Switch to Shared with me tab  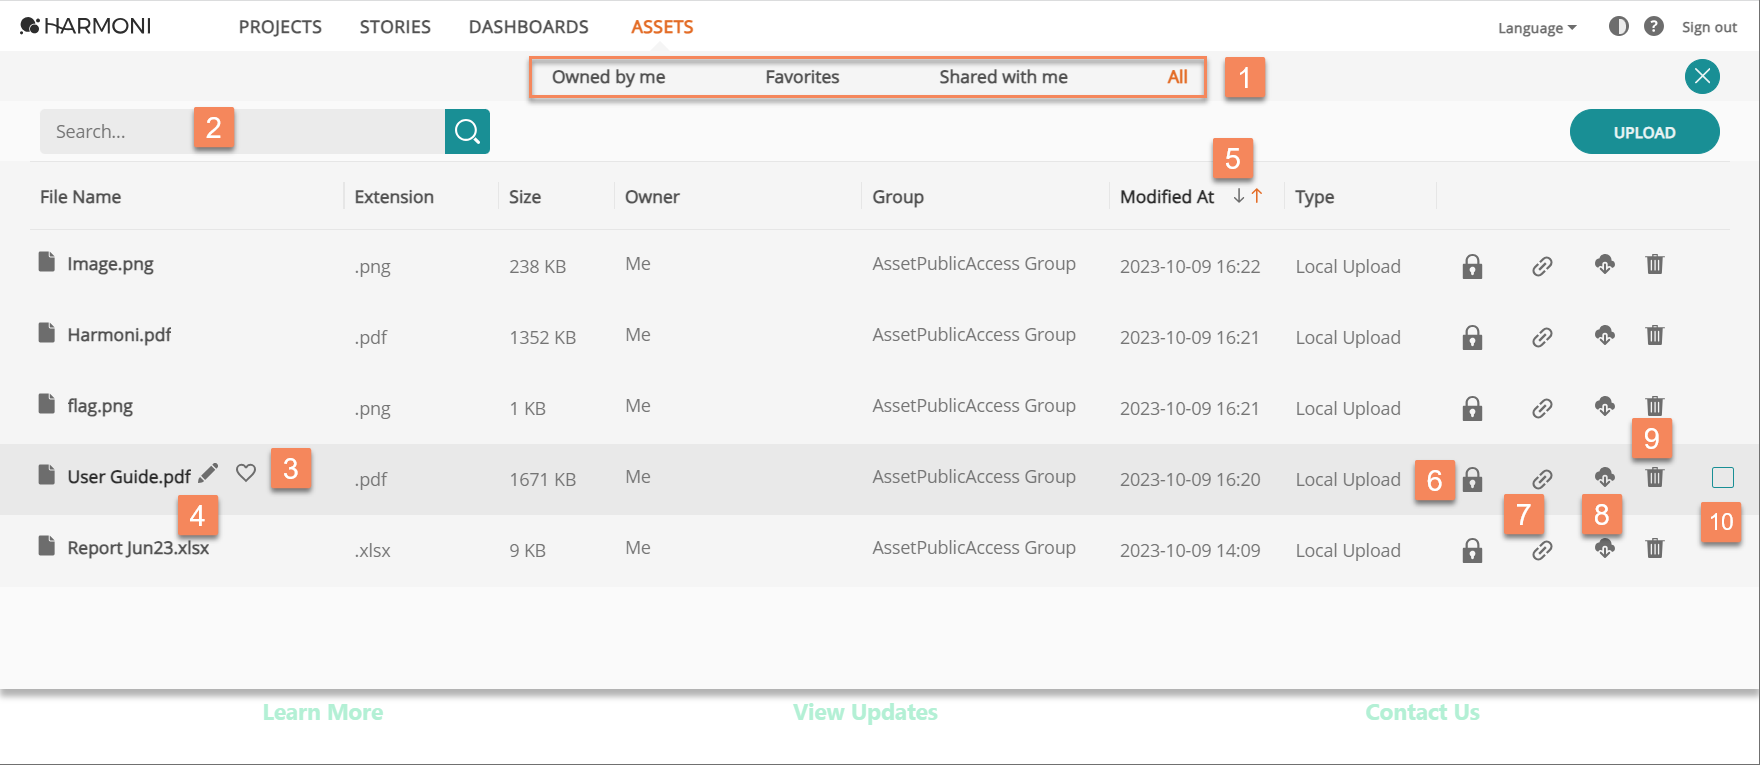(x=1003, y=77)
